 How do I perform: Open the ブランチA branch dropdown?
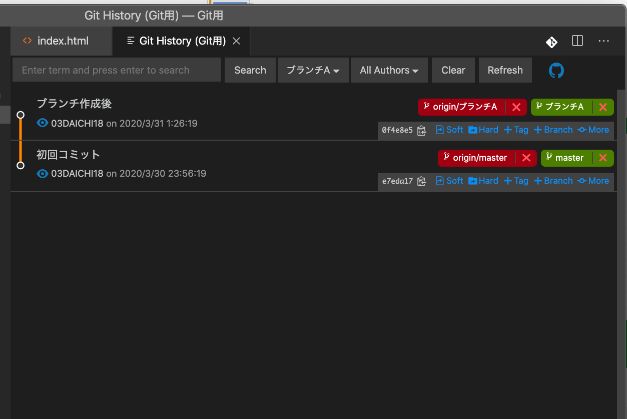[x=313, y=70]
